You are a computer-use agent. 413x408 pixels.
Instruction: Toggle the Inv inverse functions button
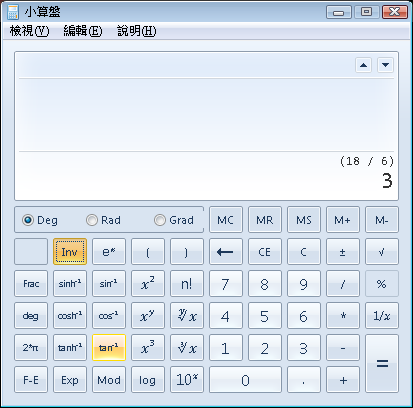coord(70,252)
